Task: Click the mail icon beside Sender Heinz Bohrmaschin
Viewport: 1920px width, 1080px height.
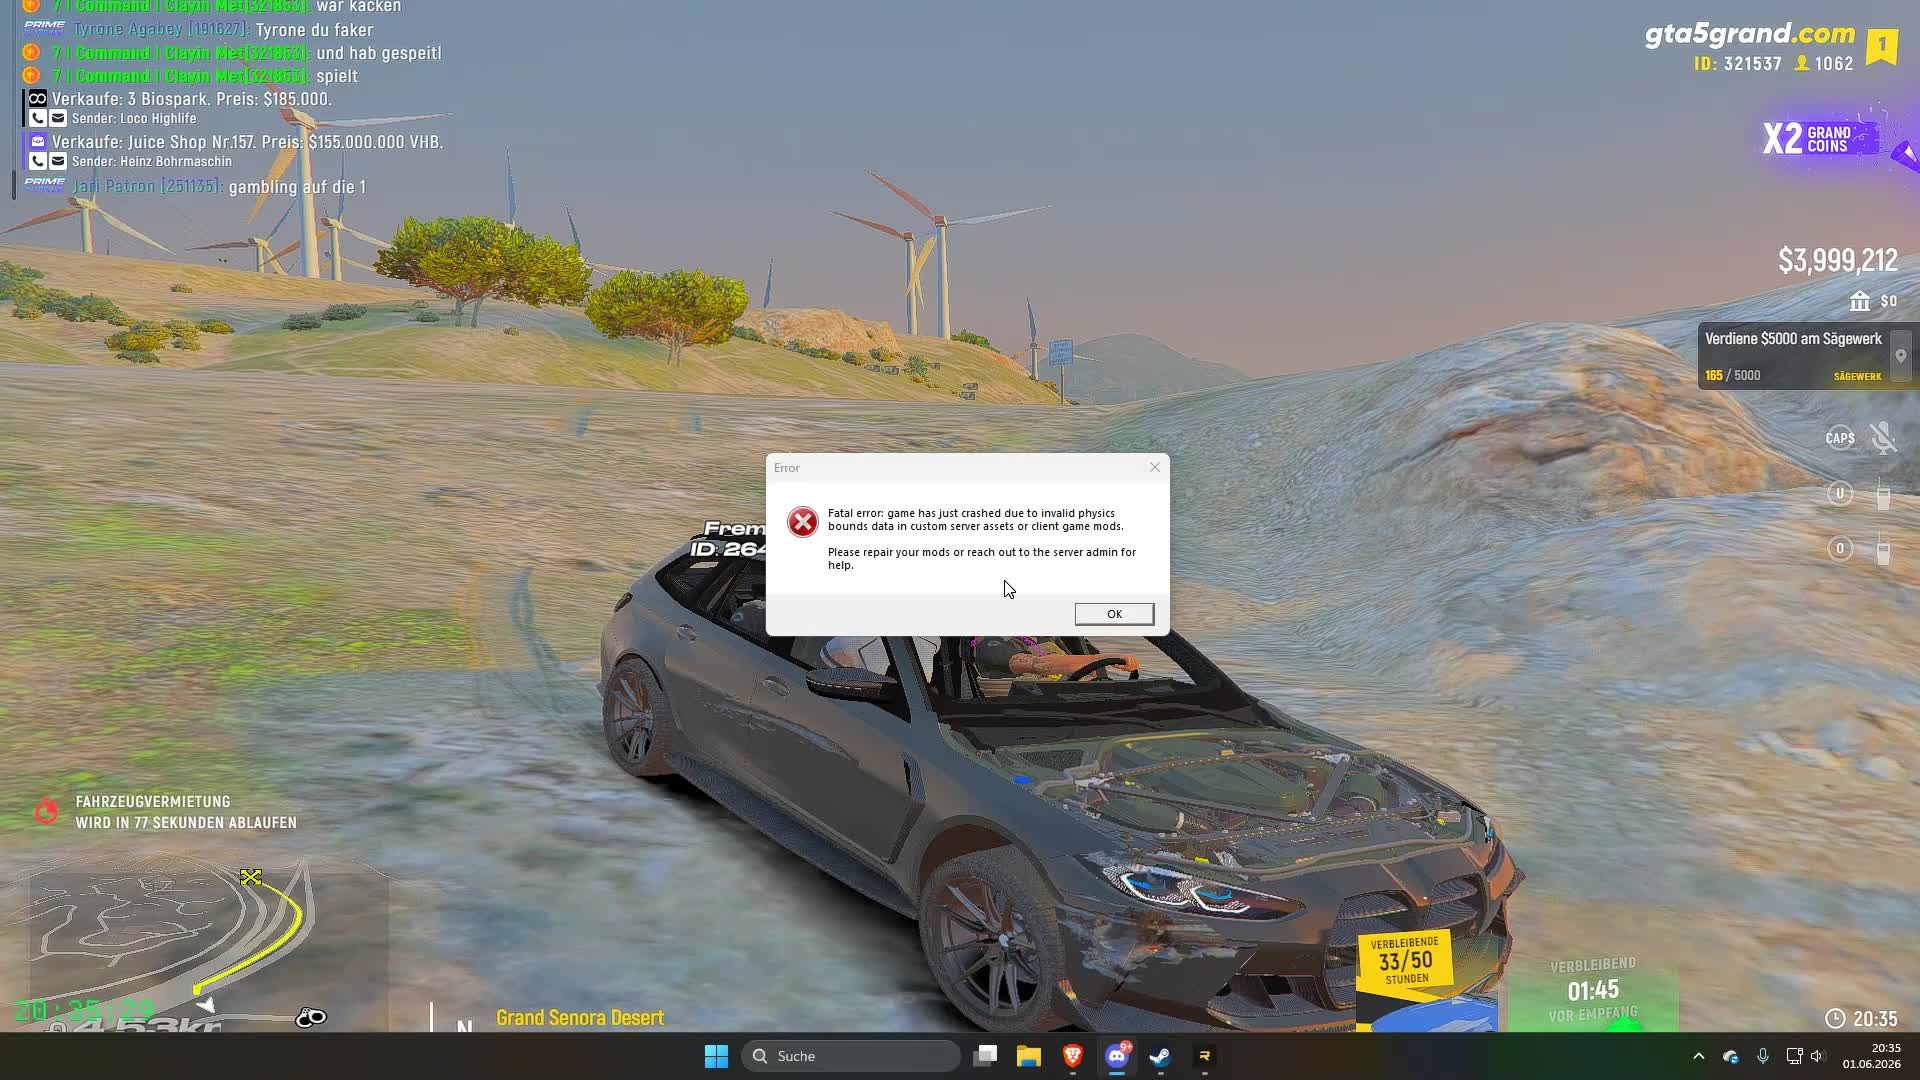Action: pos(58,161)
